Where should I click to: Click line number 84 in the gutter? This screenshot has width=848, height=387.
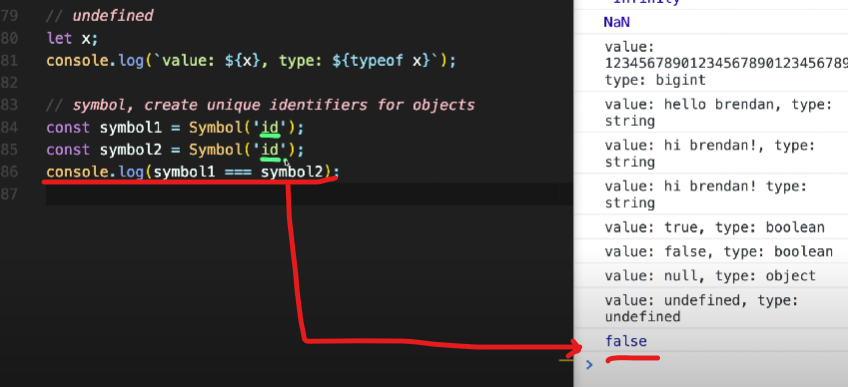coord(9,128)
